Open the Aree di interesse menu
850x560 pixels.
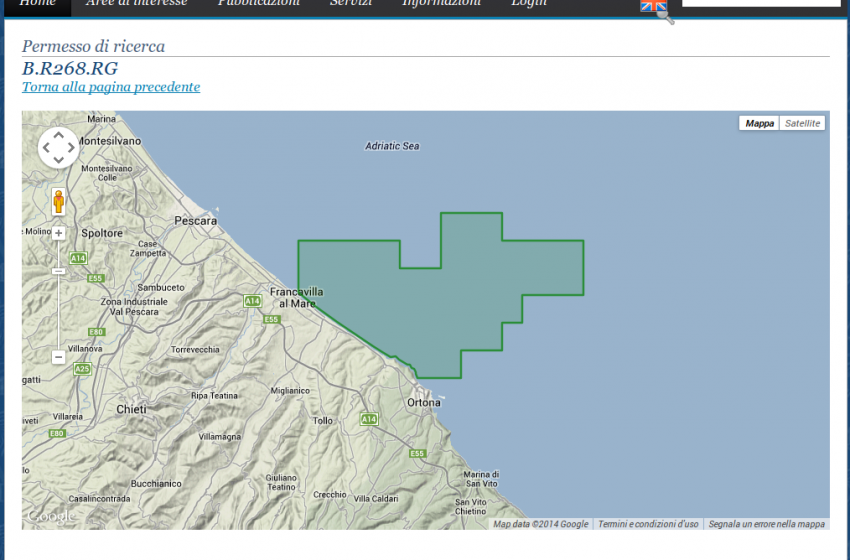click(x=136, y=4)
